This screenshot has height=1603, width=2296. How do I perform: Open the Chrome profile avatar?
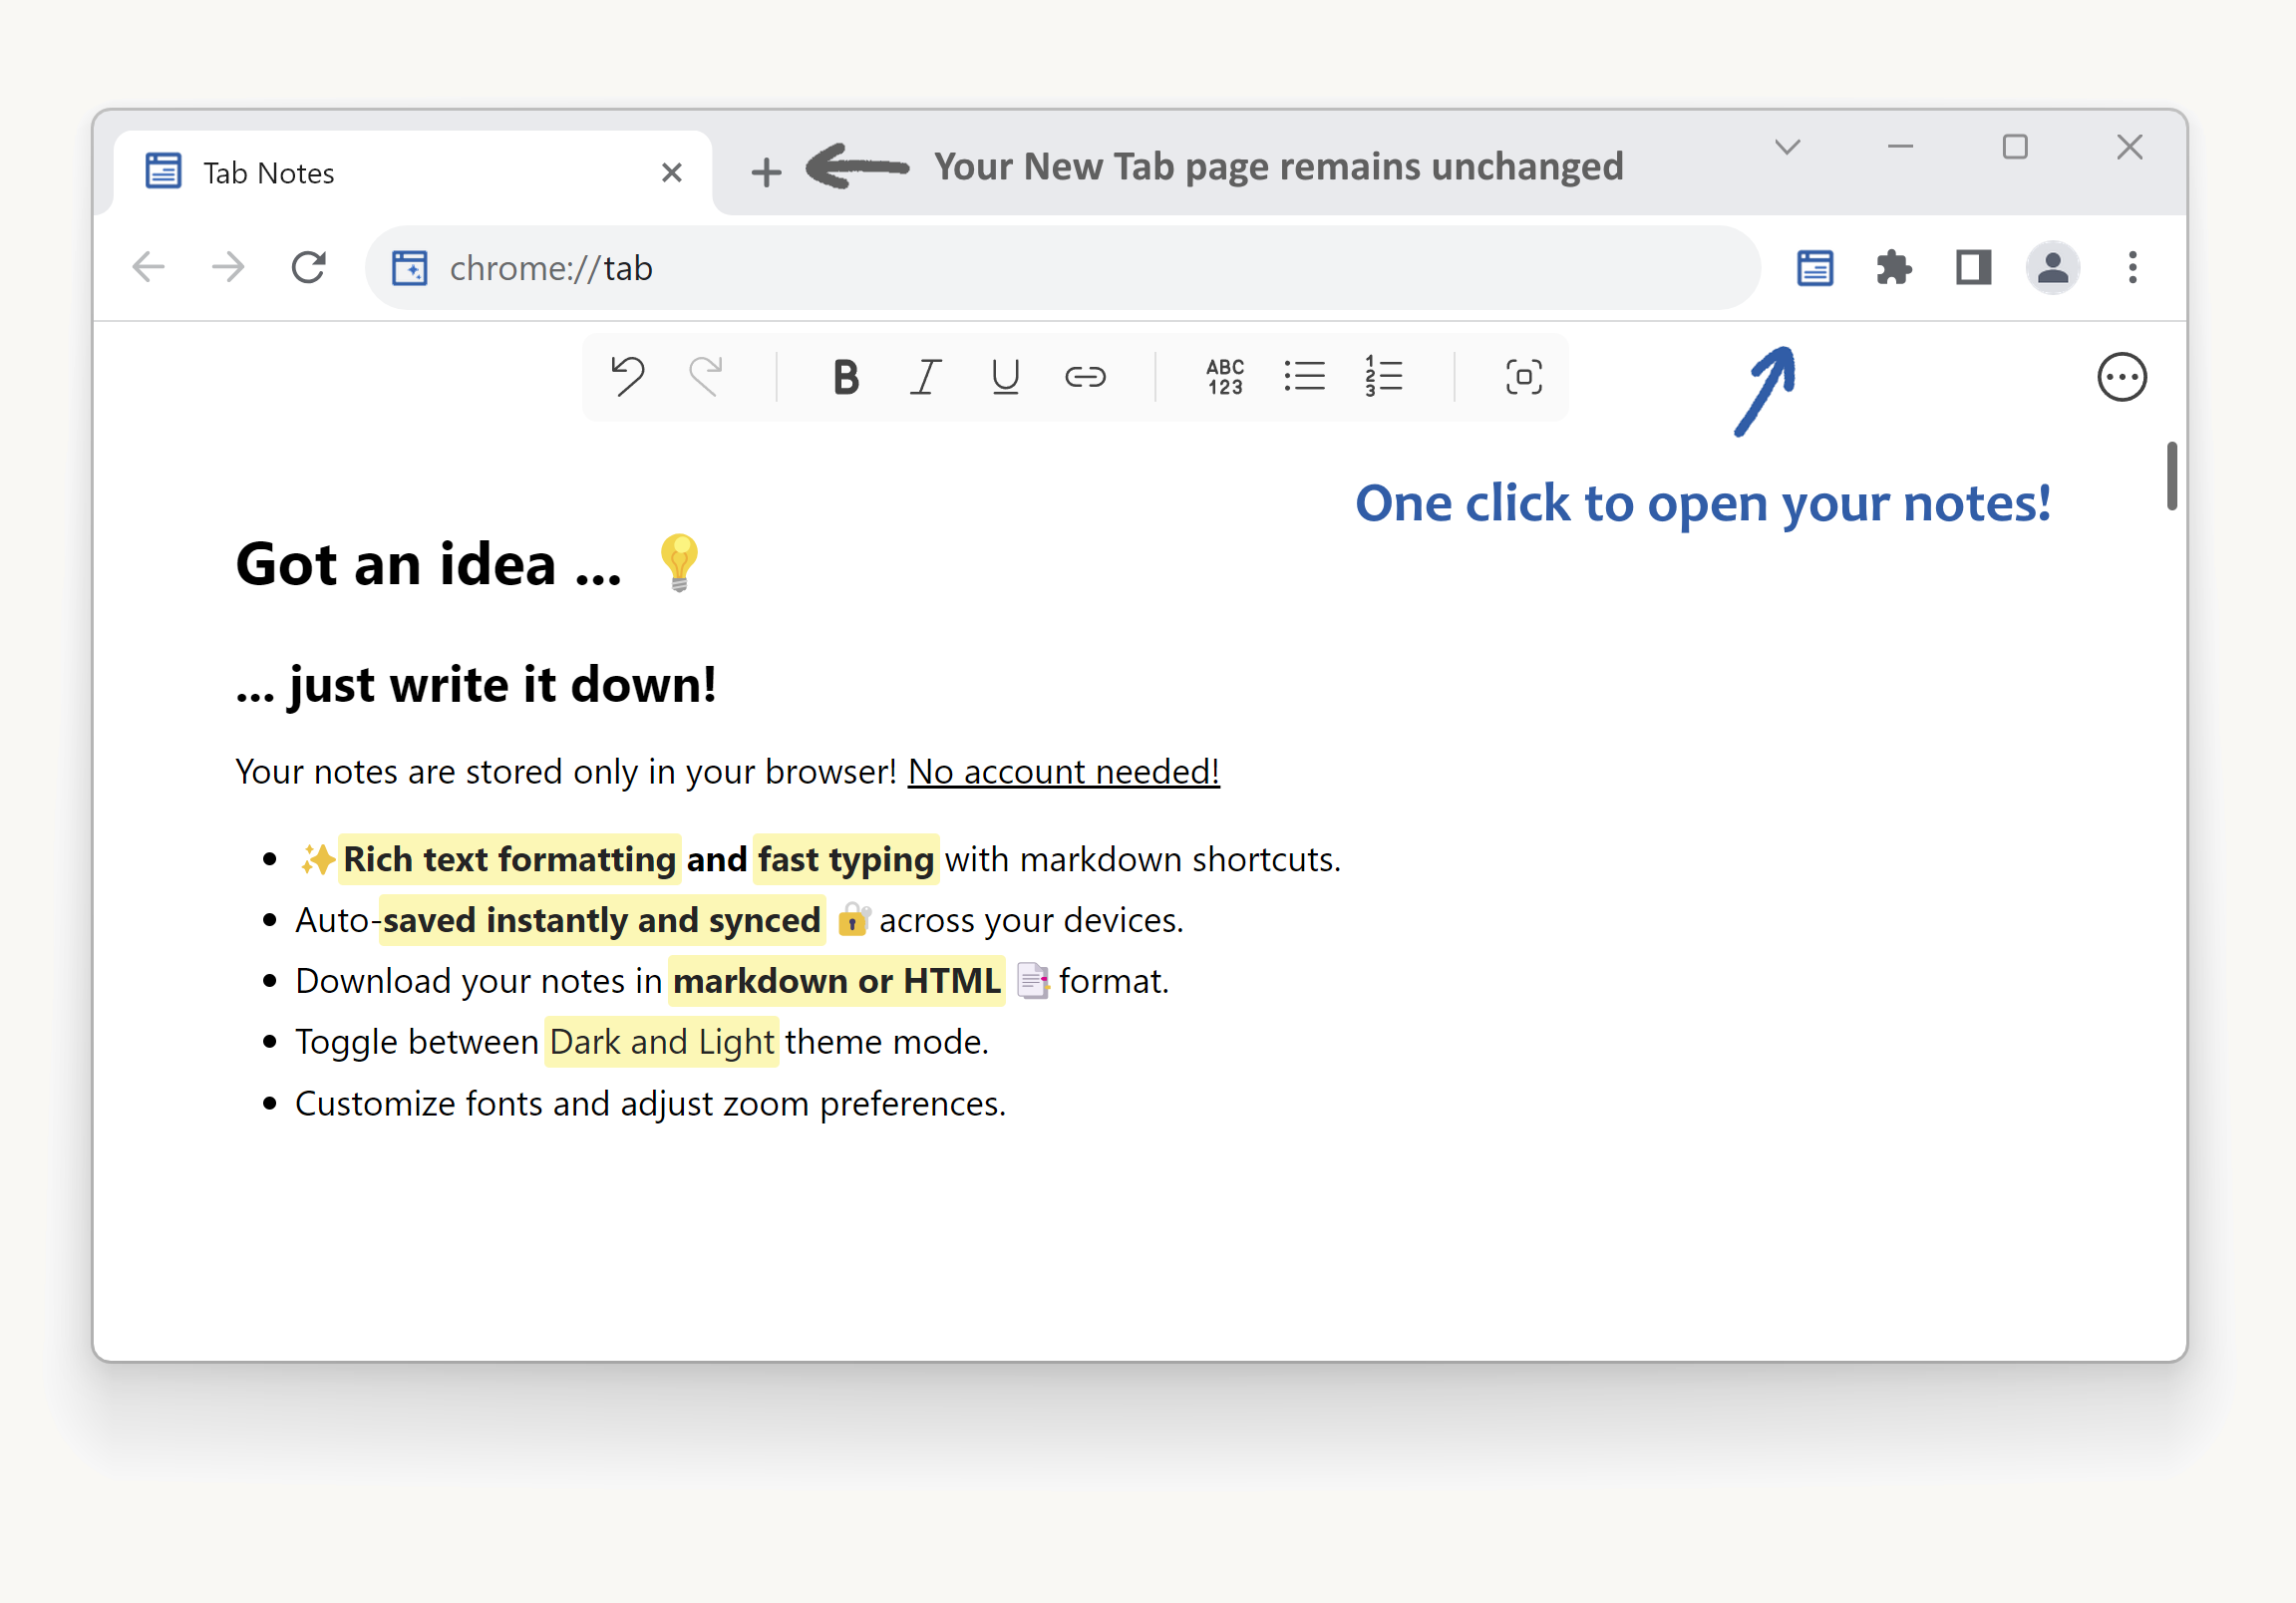(2053, 268)
